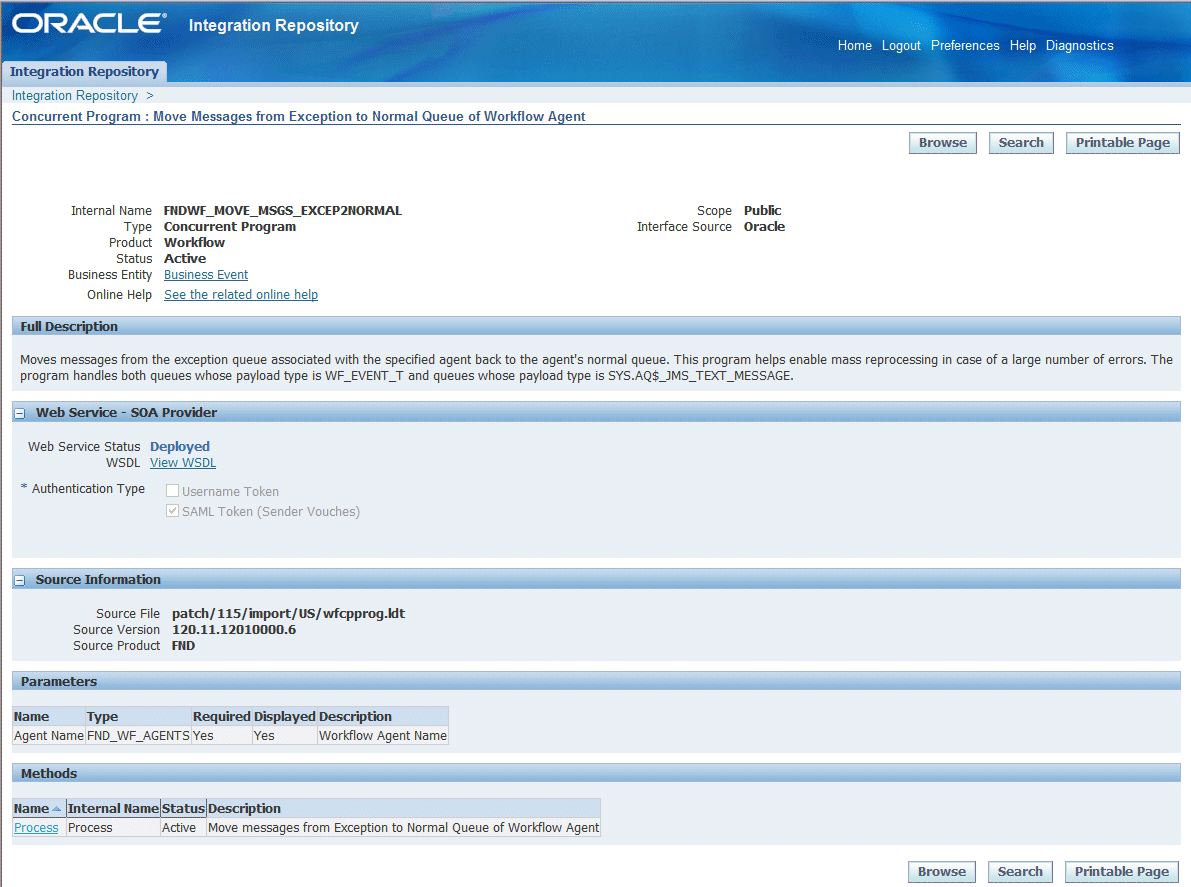
Task: Click the 'Agent Name' parameter cell
Action: pos(49,736)
